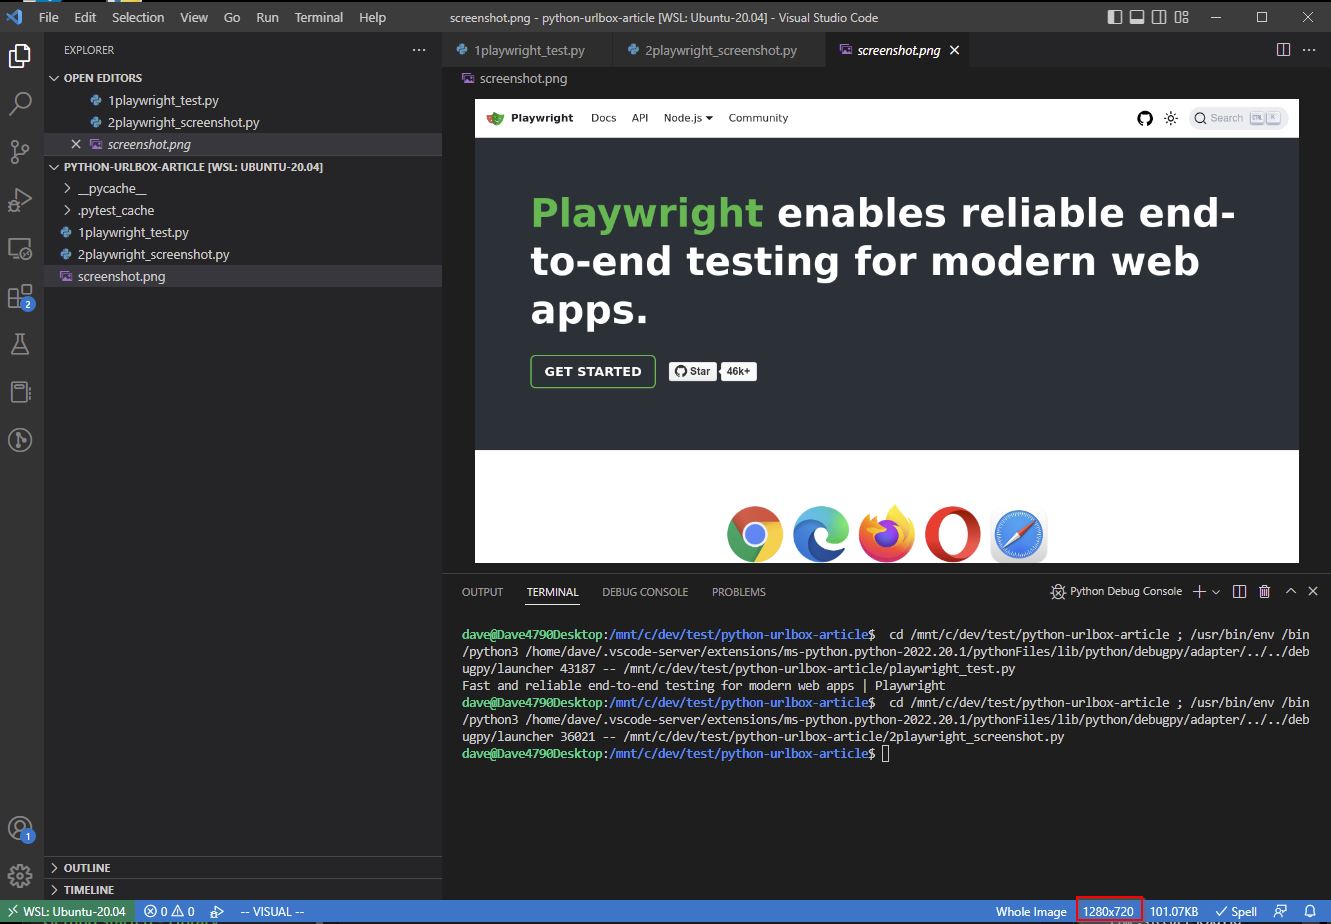Open 2playwright_screenshot.py in file tree

(x=153, y=255)
